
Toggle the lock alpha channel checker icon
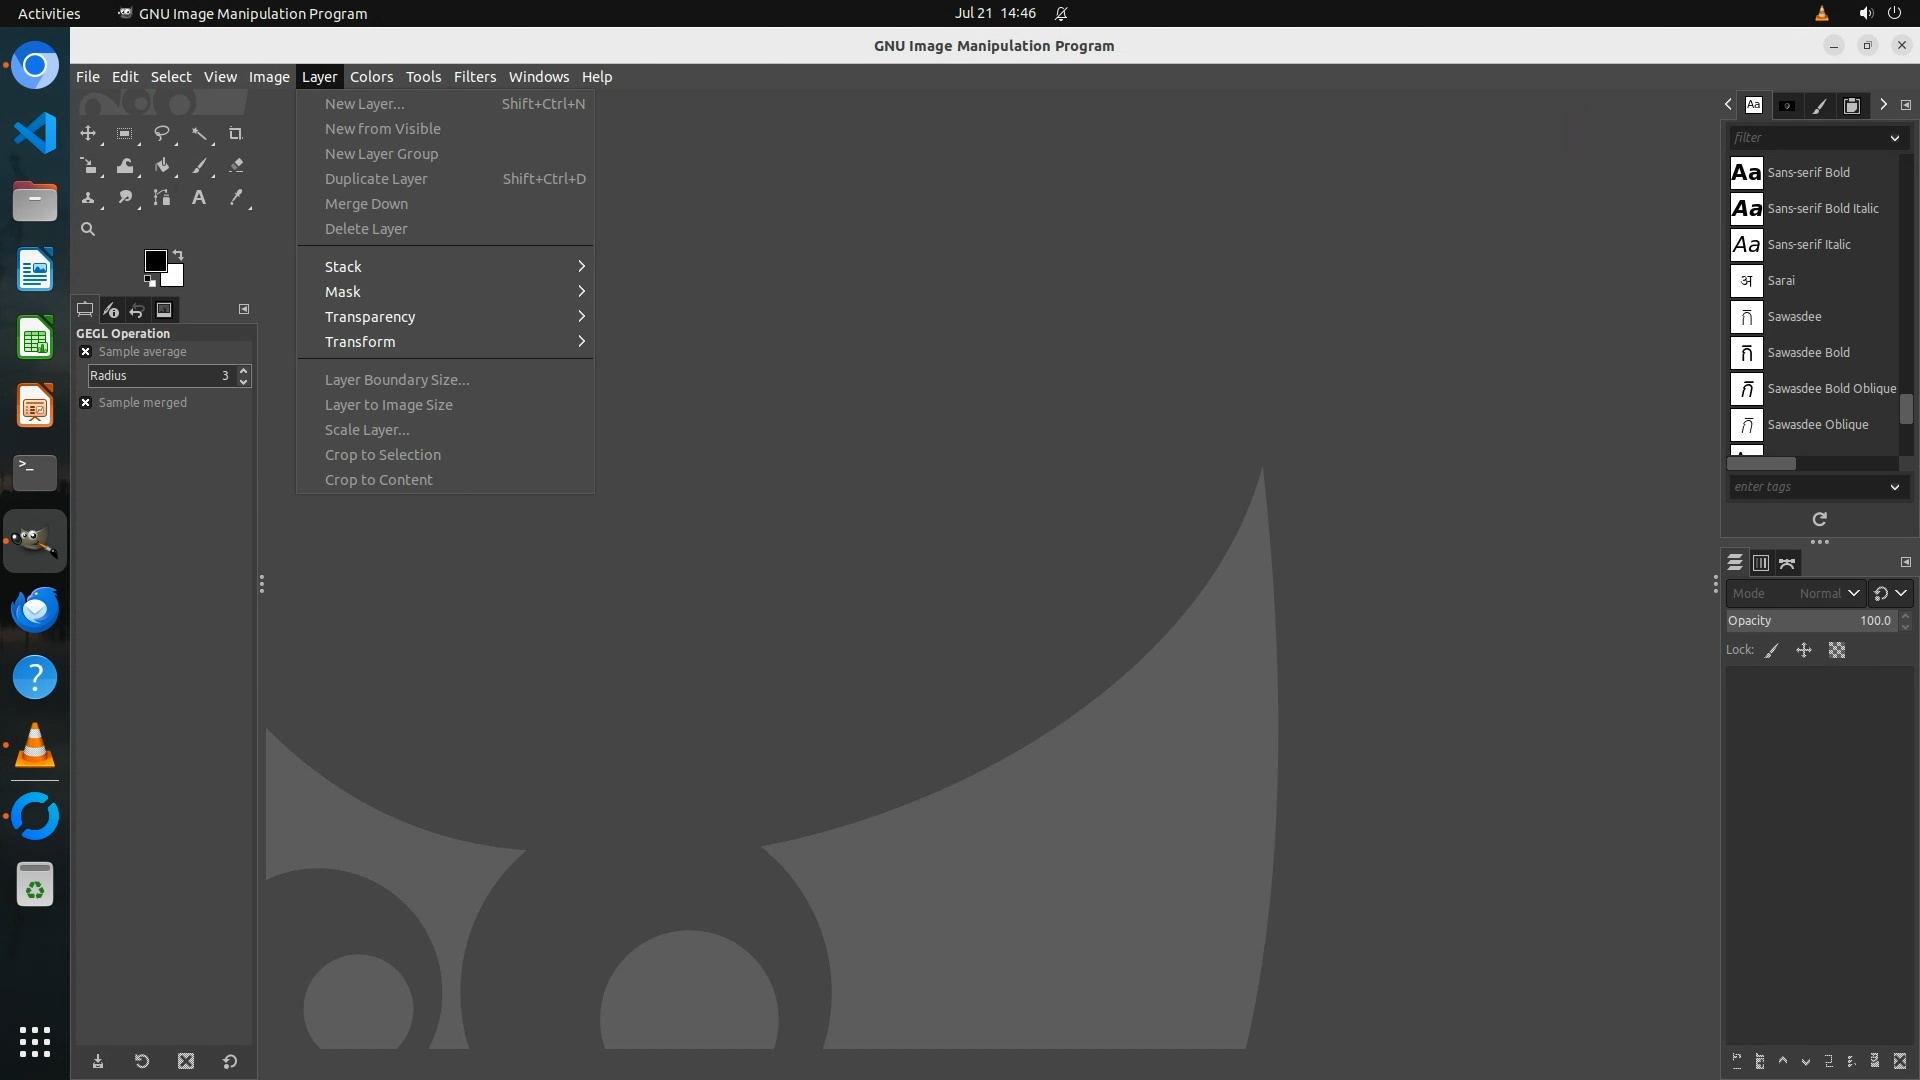1837,650
